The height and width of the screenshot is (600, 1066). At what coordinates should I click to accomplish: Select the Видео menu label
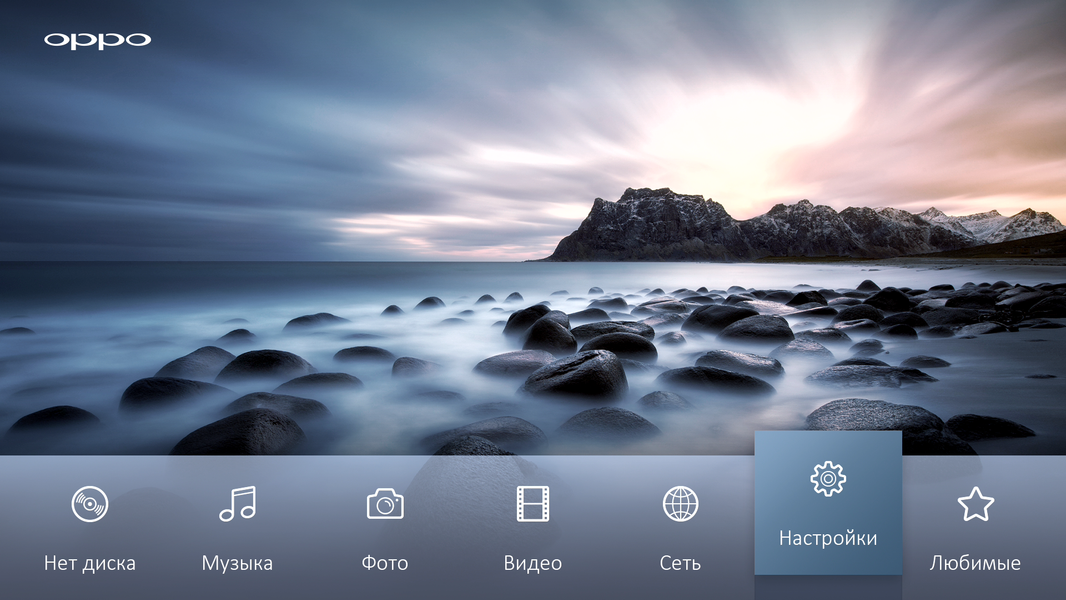(532, 563)
